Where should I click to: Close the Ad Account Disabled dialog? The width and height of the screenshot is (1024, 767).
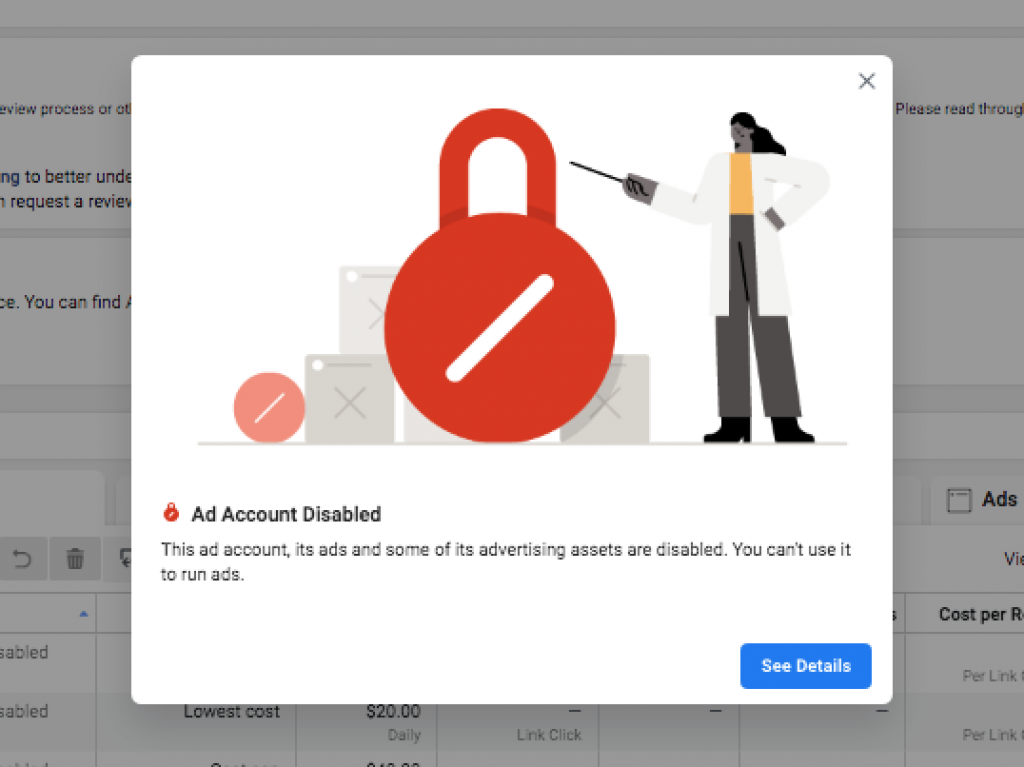tap(867, 81)
